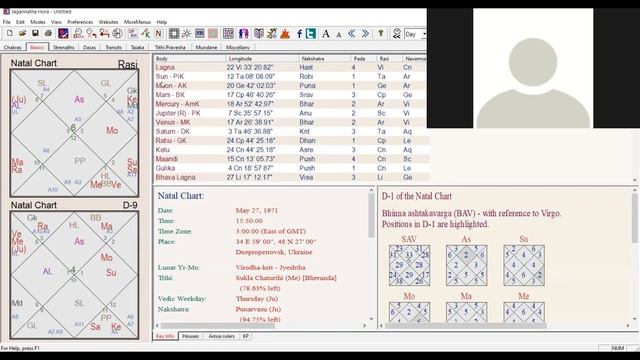This screenshot has width=640, height=360.
Task: Open the MoreMenus menu
Action: [x=138, y=22]
